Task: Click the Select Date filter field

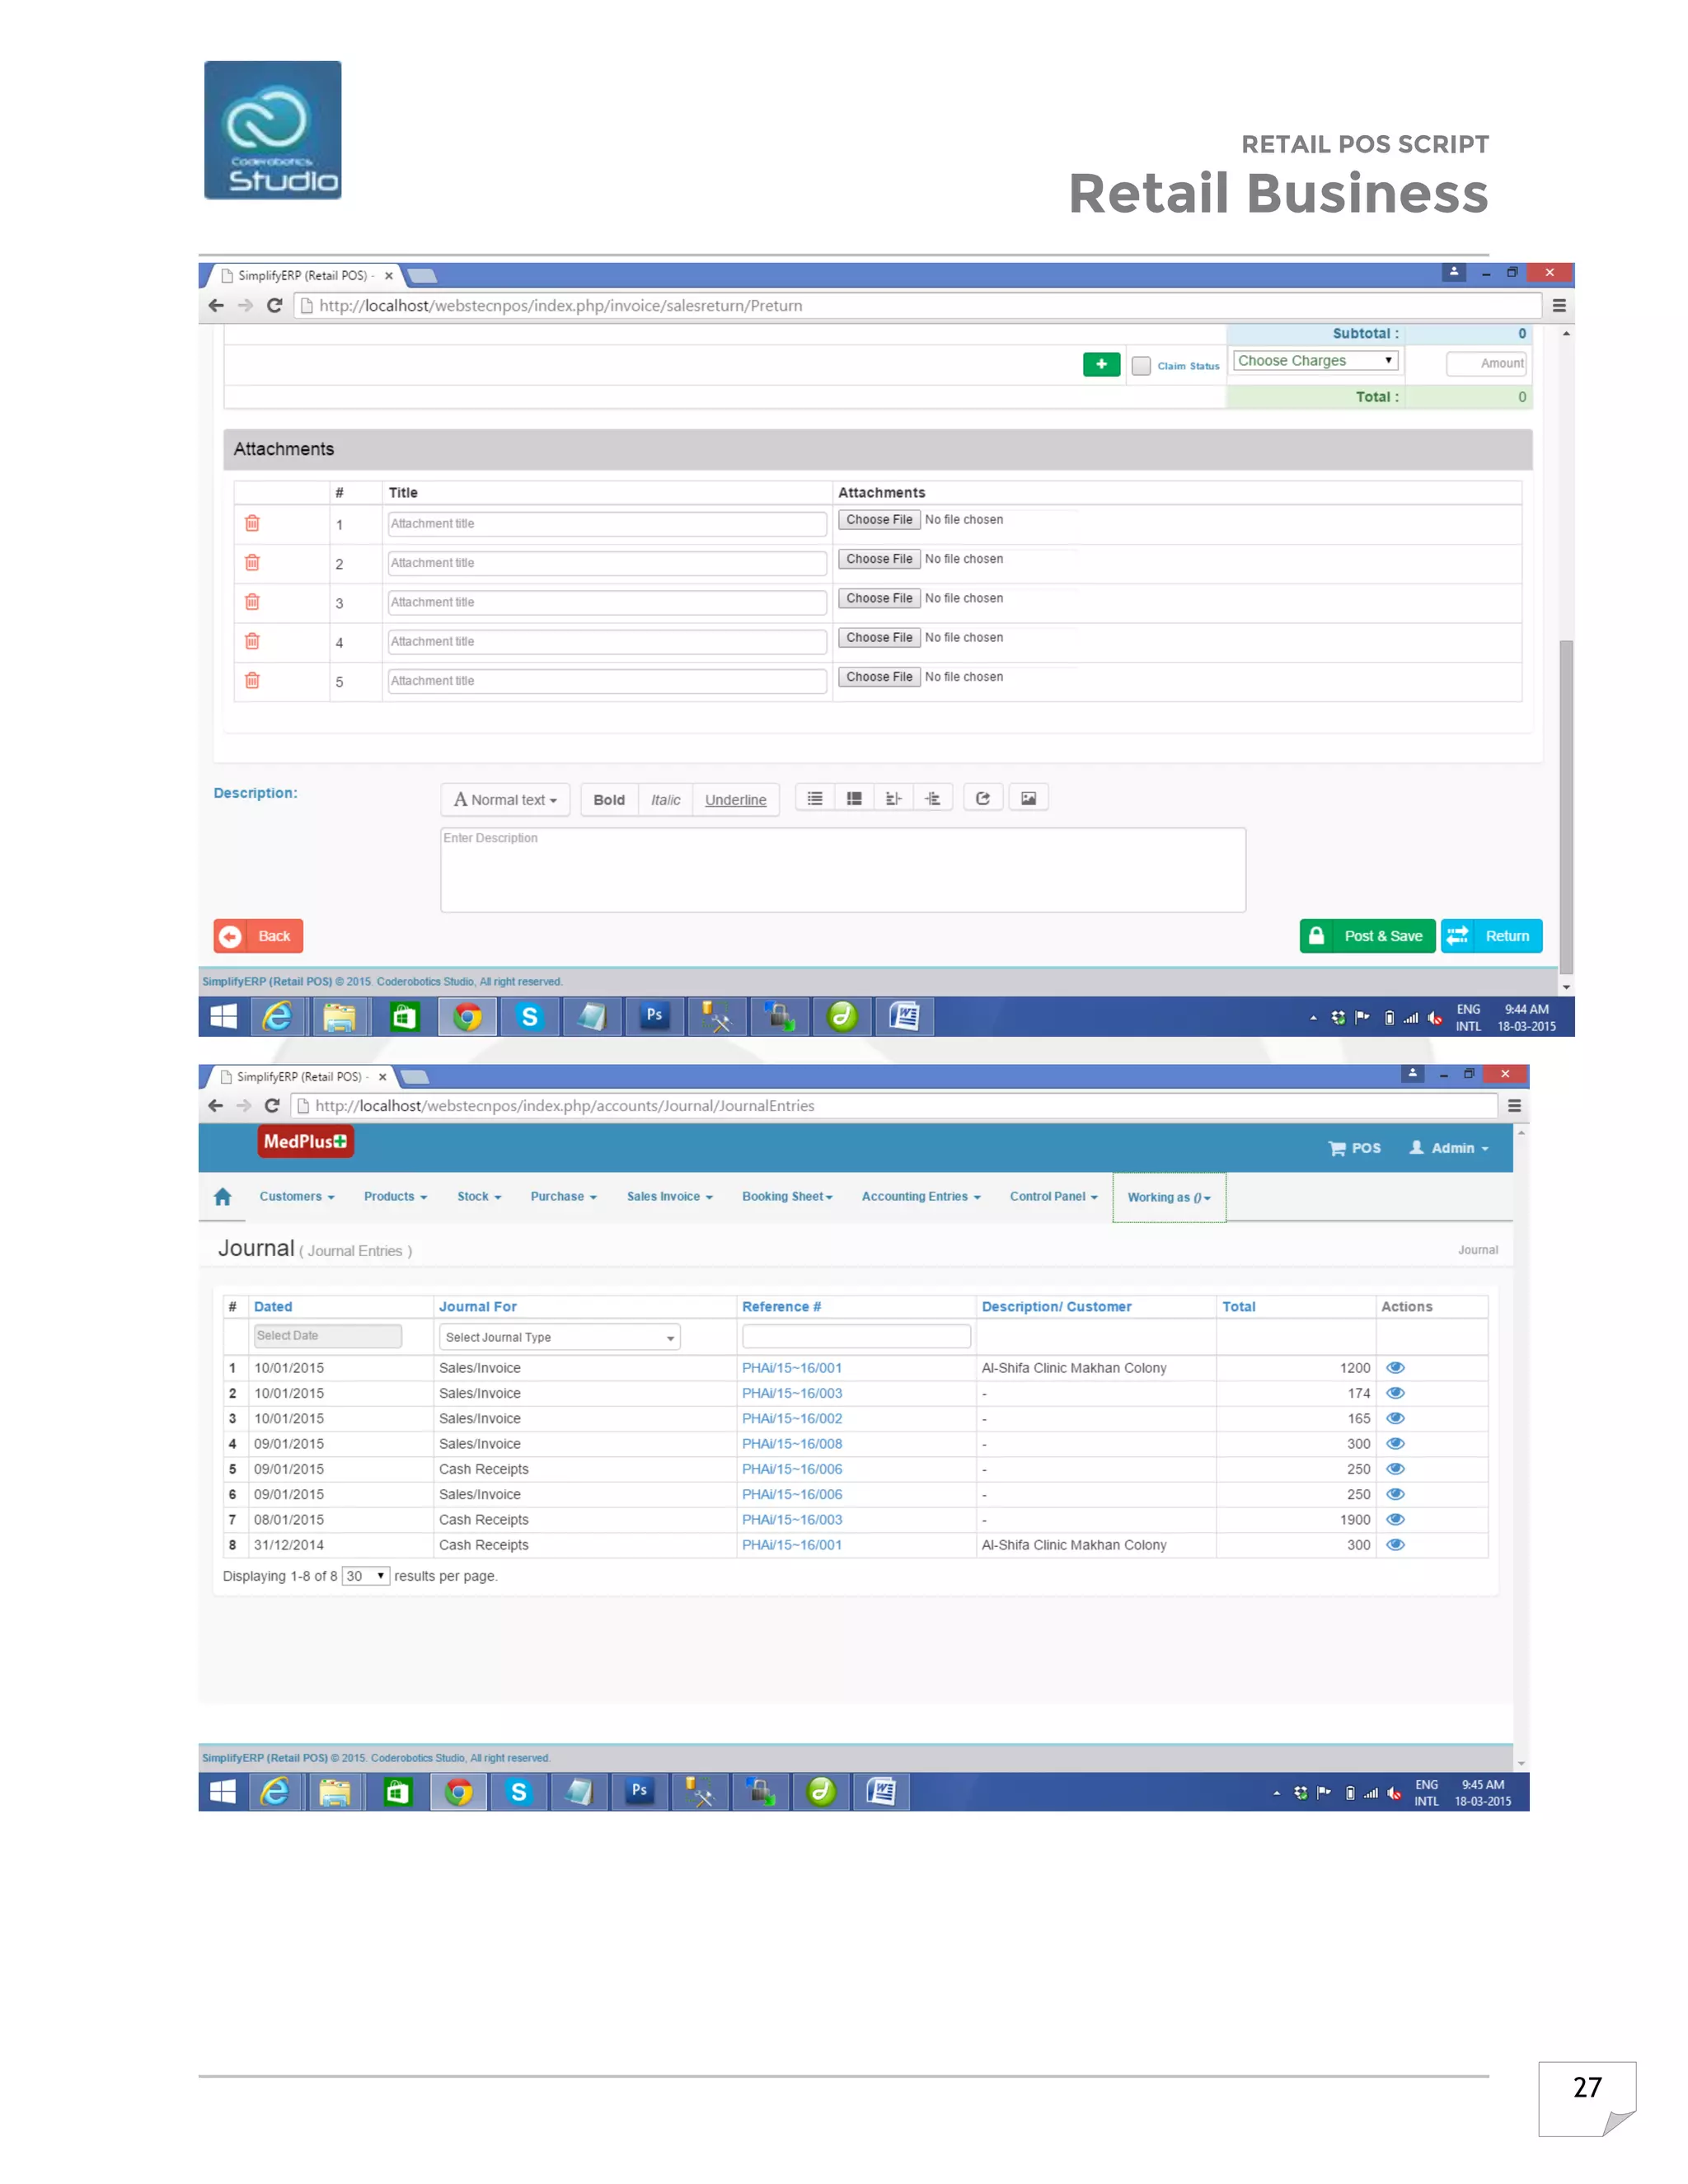Action: [328, 1335]
